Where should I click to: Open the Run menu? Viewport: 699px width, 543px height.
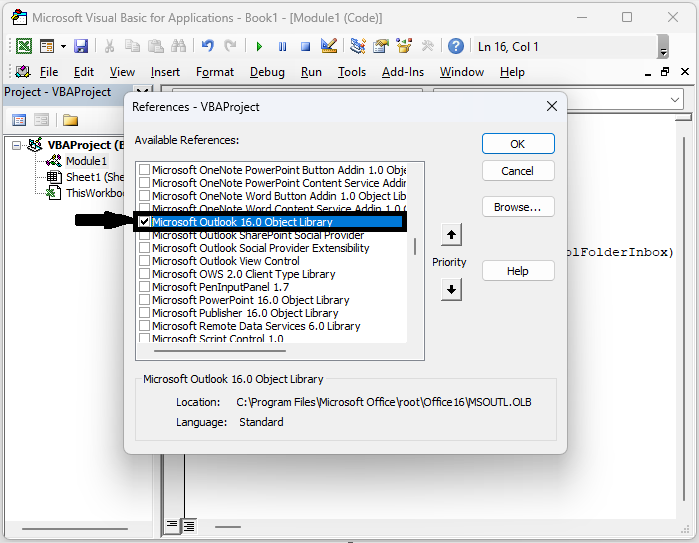[x=311, y=72]
